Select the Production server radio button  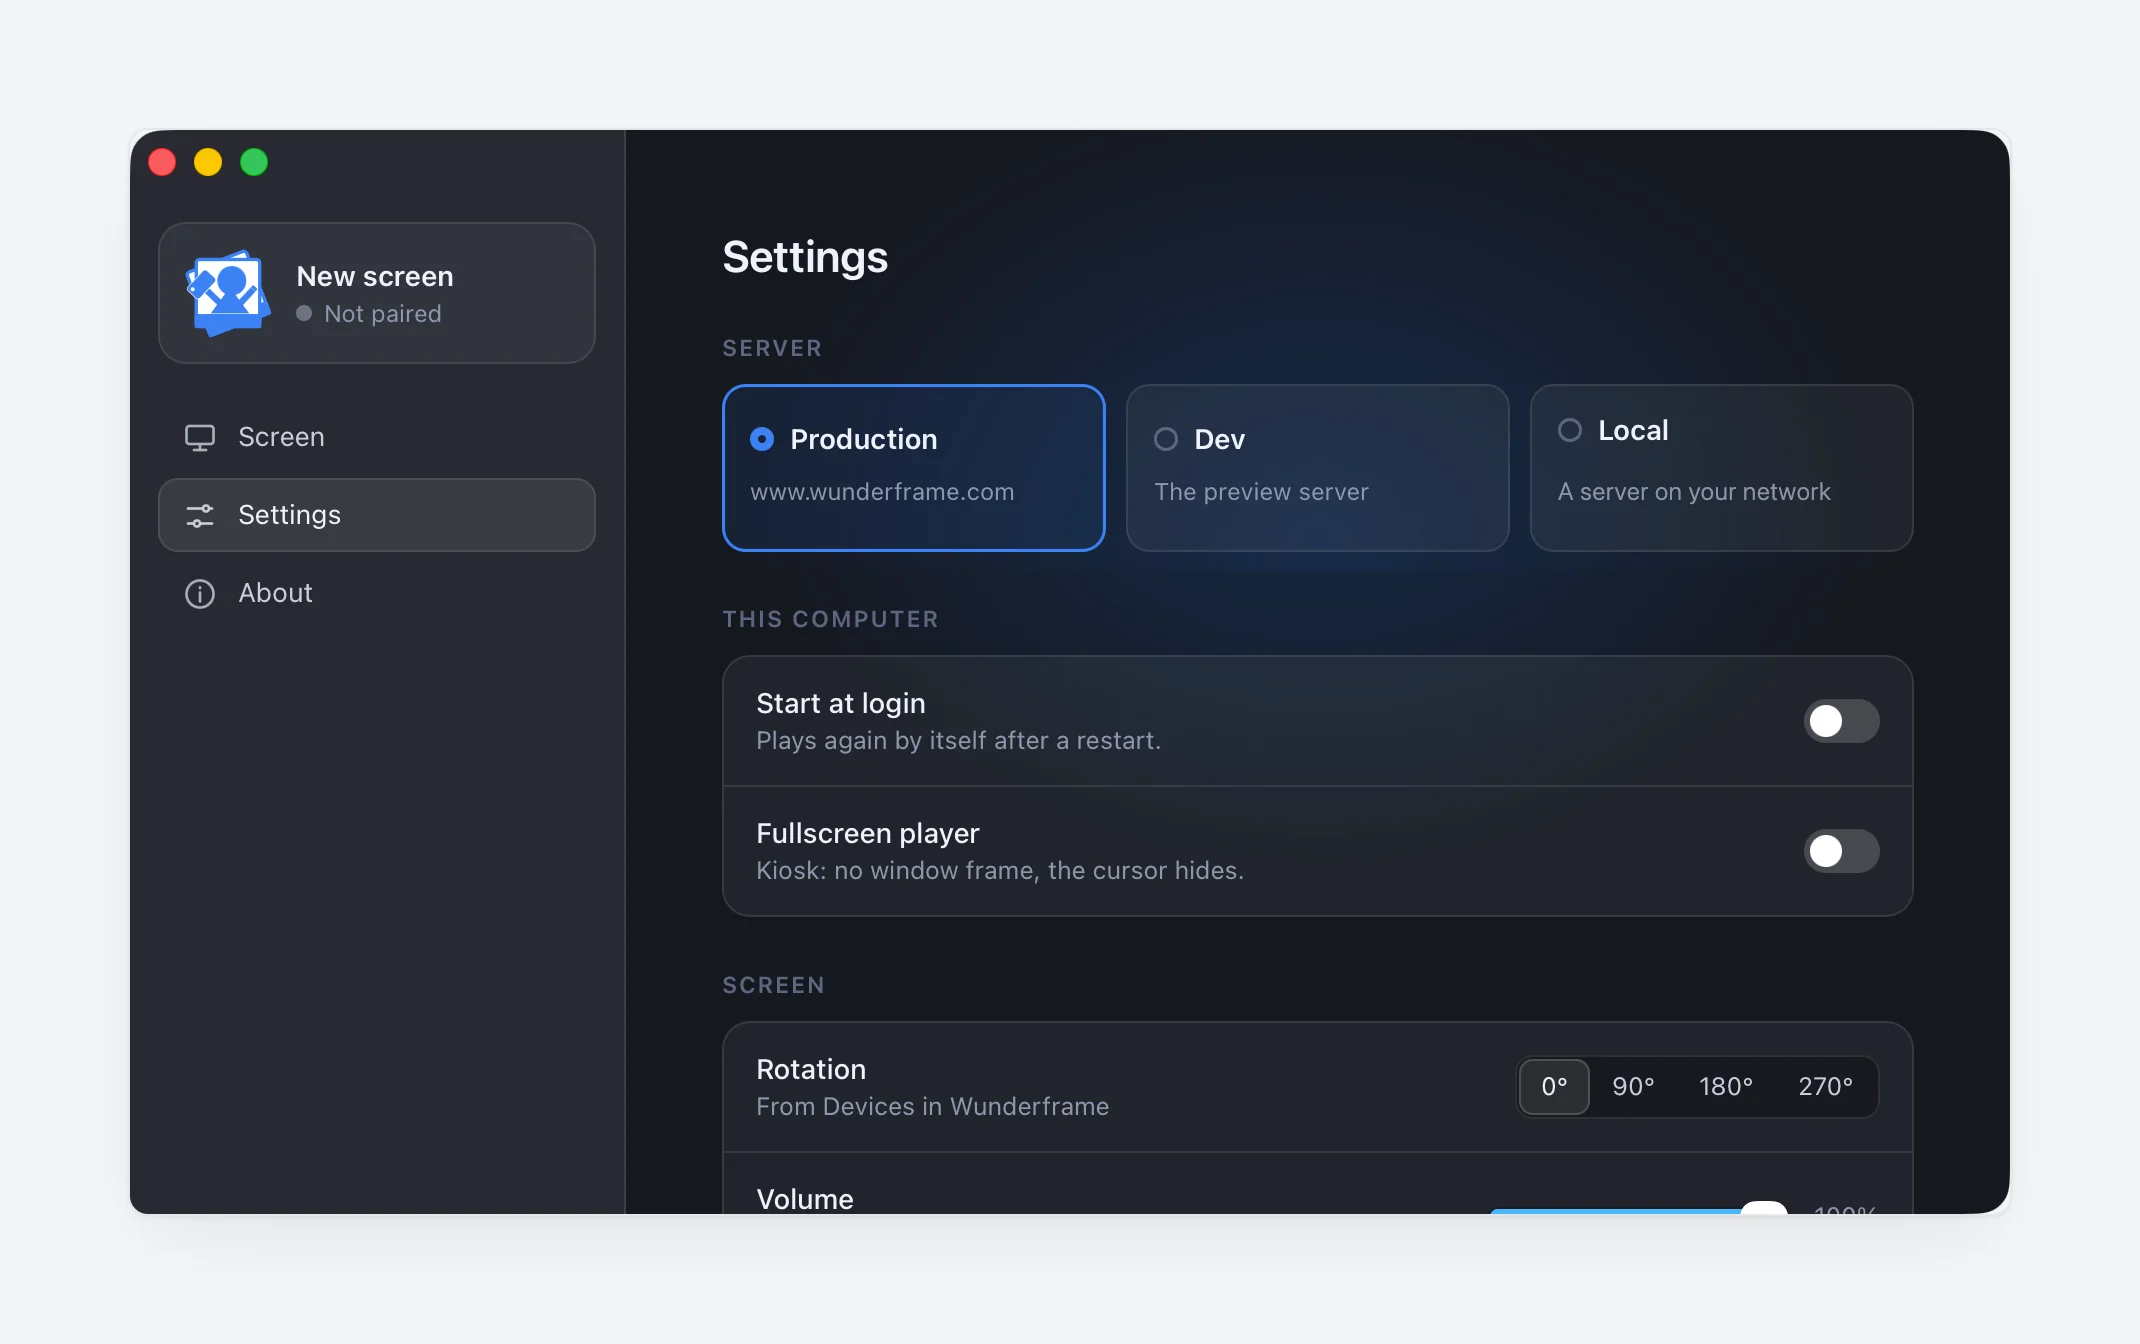click(762, 439)
